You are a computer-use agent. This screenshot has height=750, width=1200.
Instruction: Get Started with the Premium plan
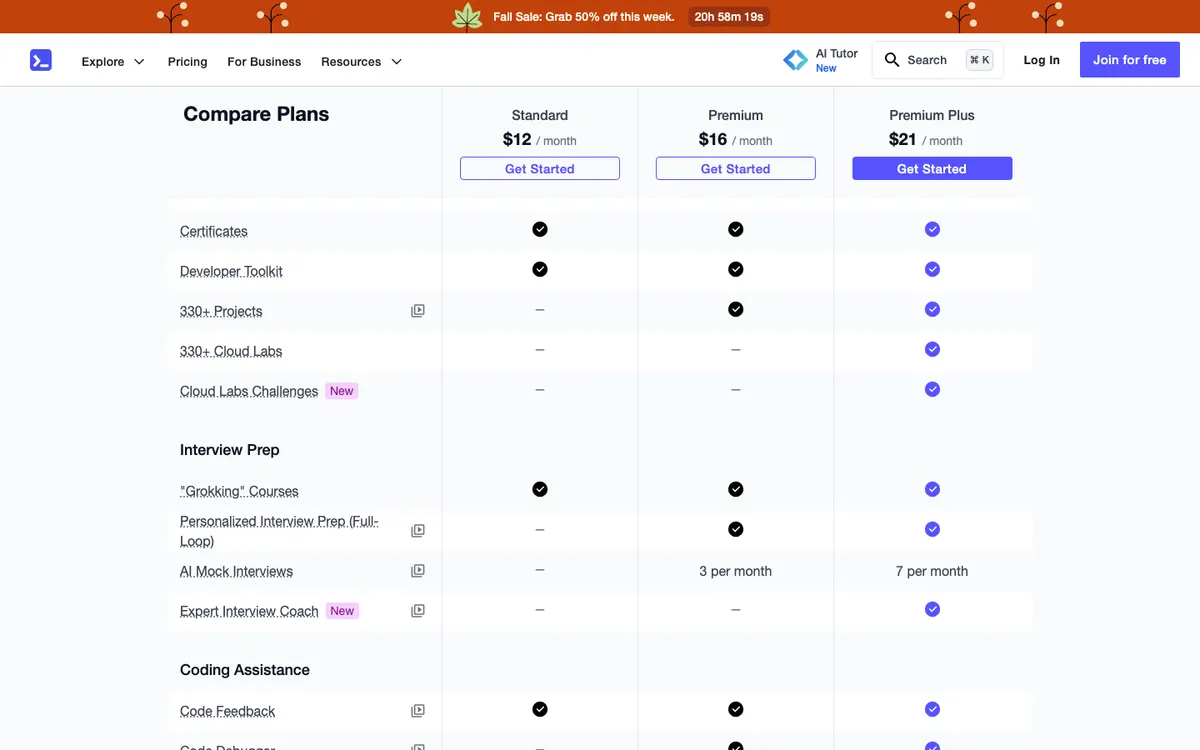[x=736, y=169]
